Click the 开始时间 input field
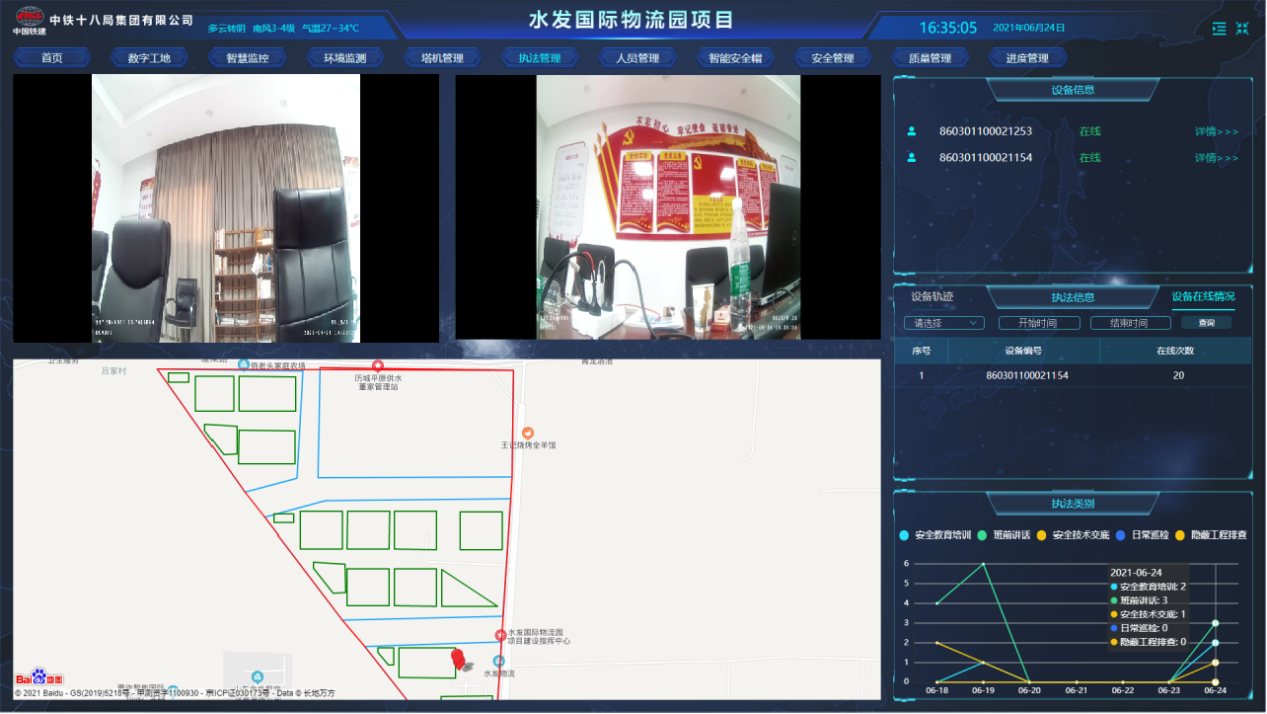Image resolution: width=1267 pixels, height=714 pixels. click(1040, 323)
